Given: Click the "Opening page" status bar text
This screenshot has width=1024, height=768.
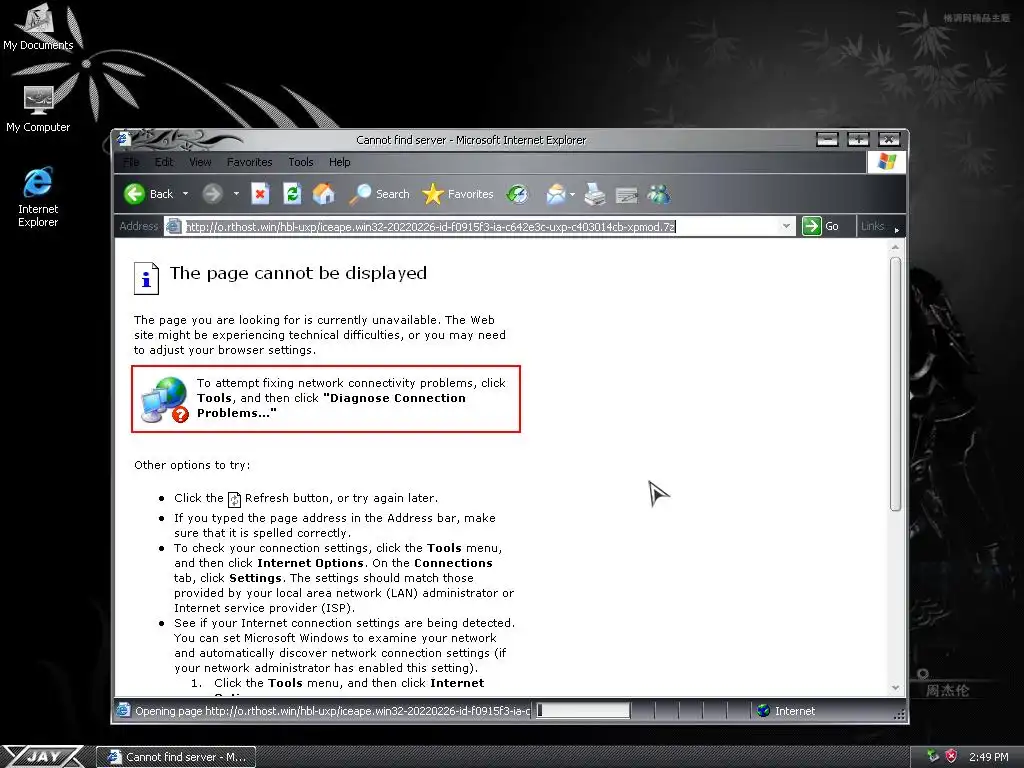Looking at the screenshot, I should tap(332, 711).
